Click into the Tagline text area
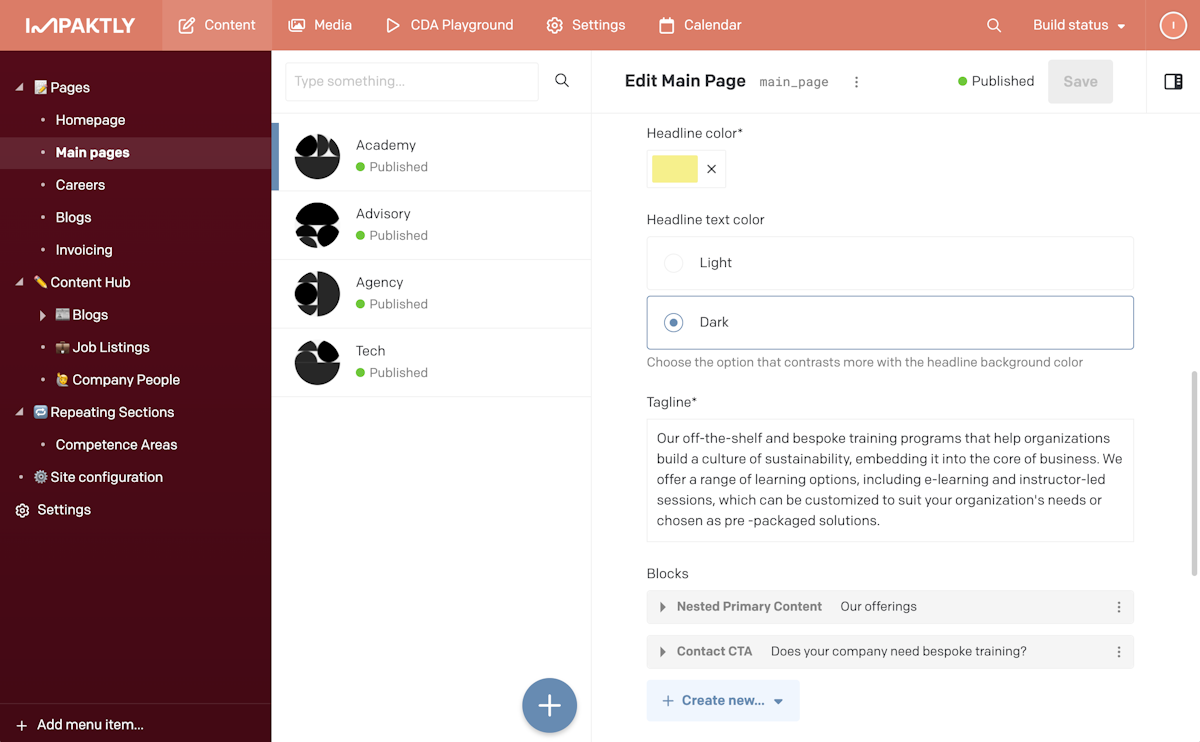1200x742 pixels. pyautogui.click(x=890, y=480)
